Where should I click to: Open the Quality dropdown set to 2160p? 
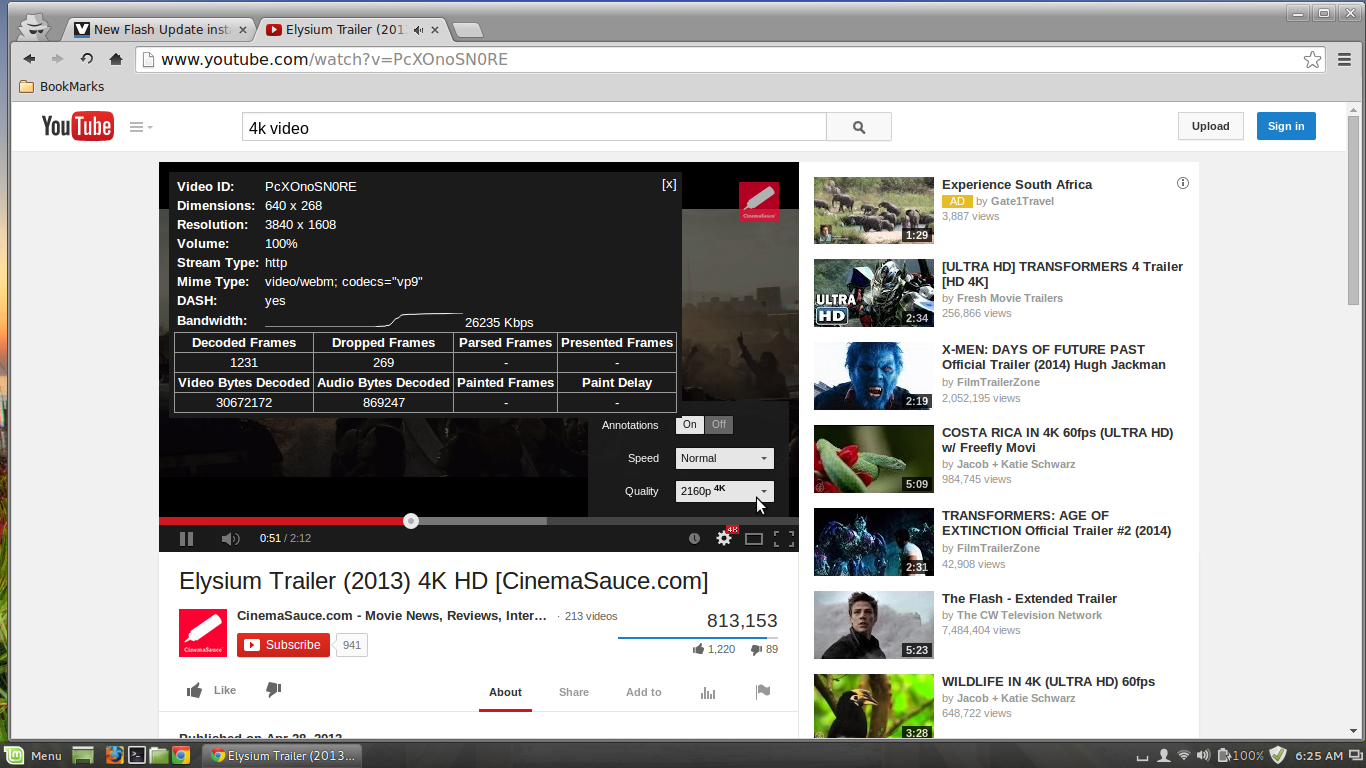point(725,491)
